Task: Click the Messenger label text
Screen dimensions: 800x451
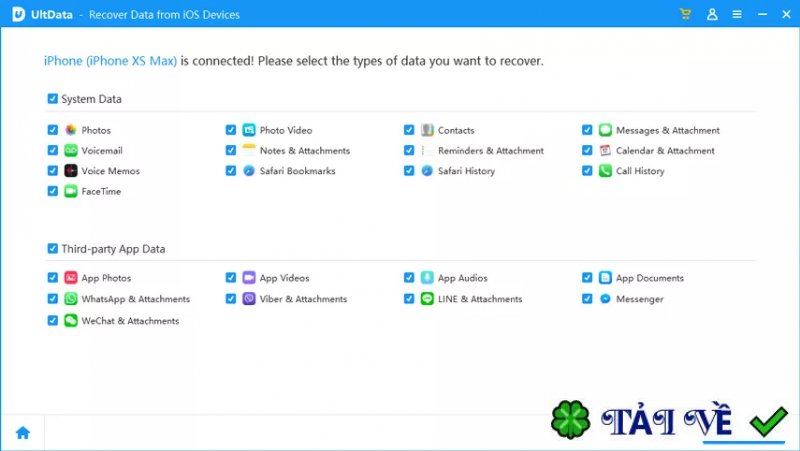Action: (x=640, y=299)
